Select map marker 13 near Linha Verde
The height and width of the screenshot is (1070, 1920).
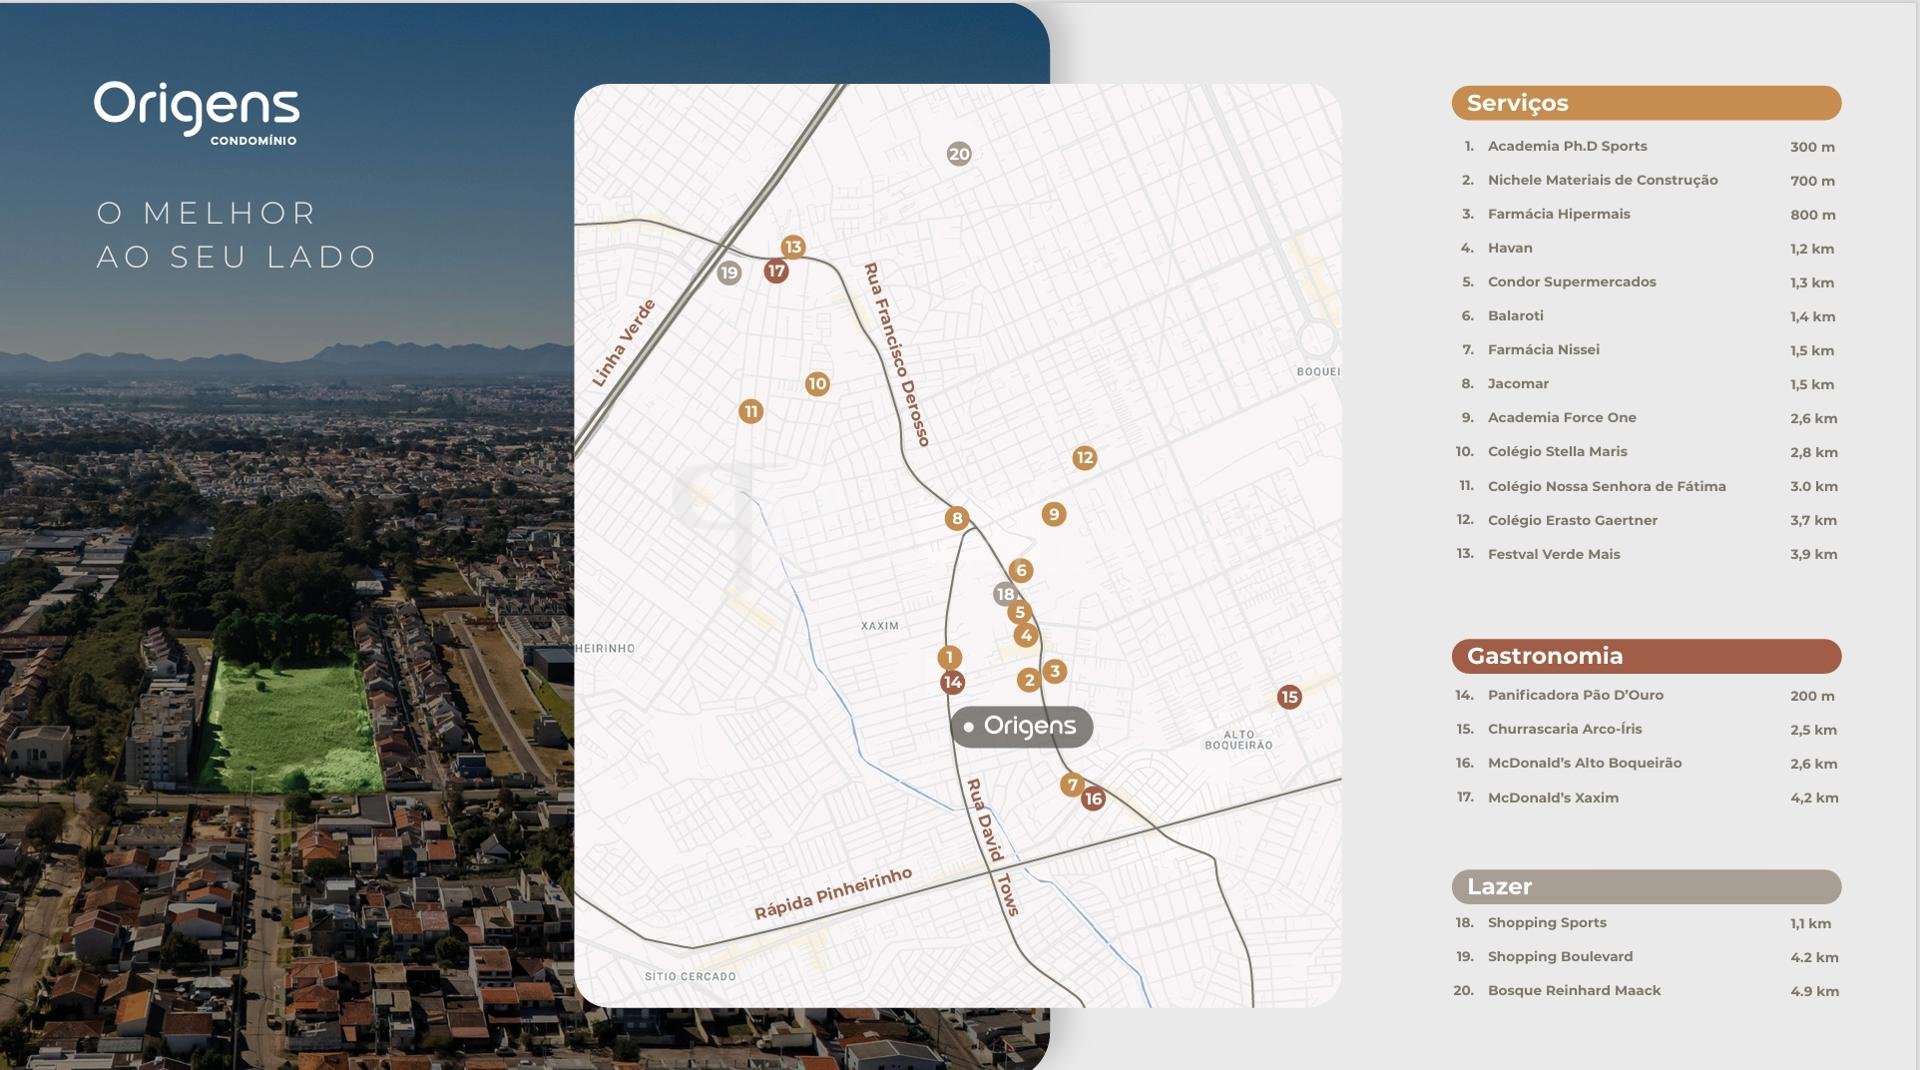pyautogui.click(x=792, y=247)
